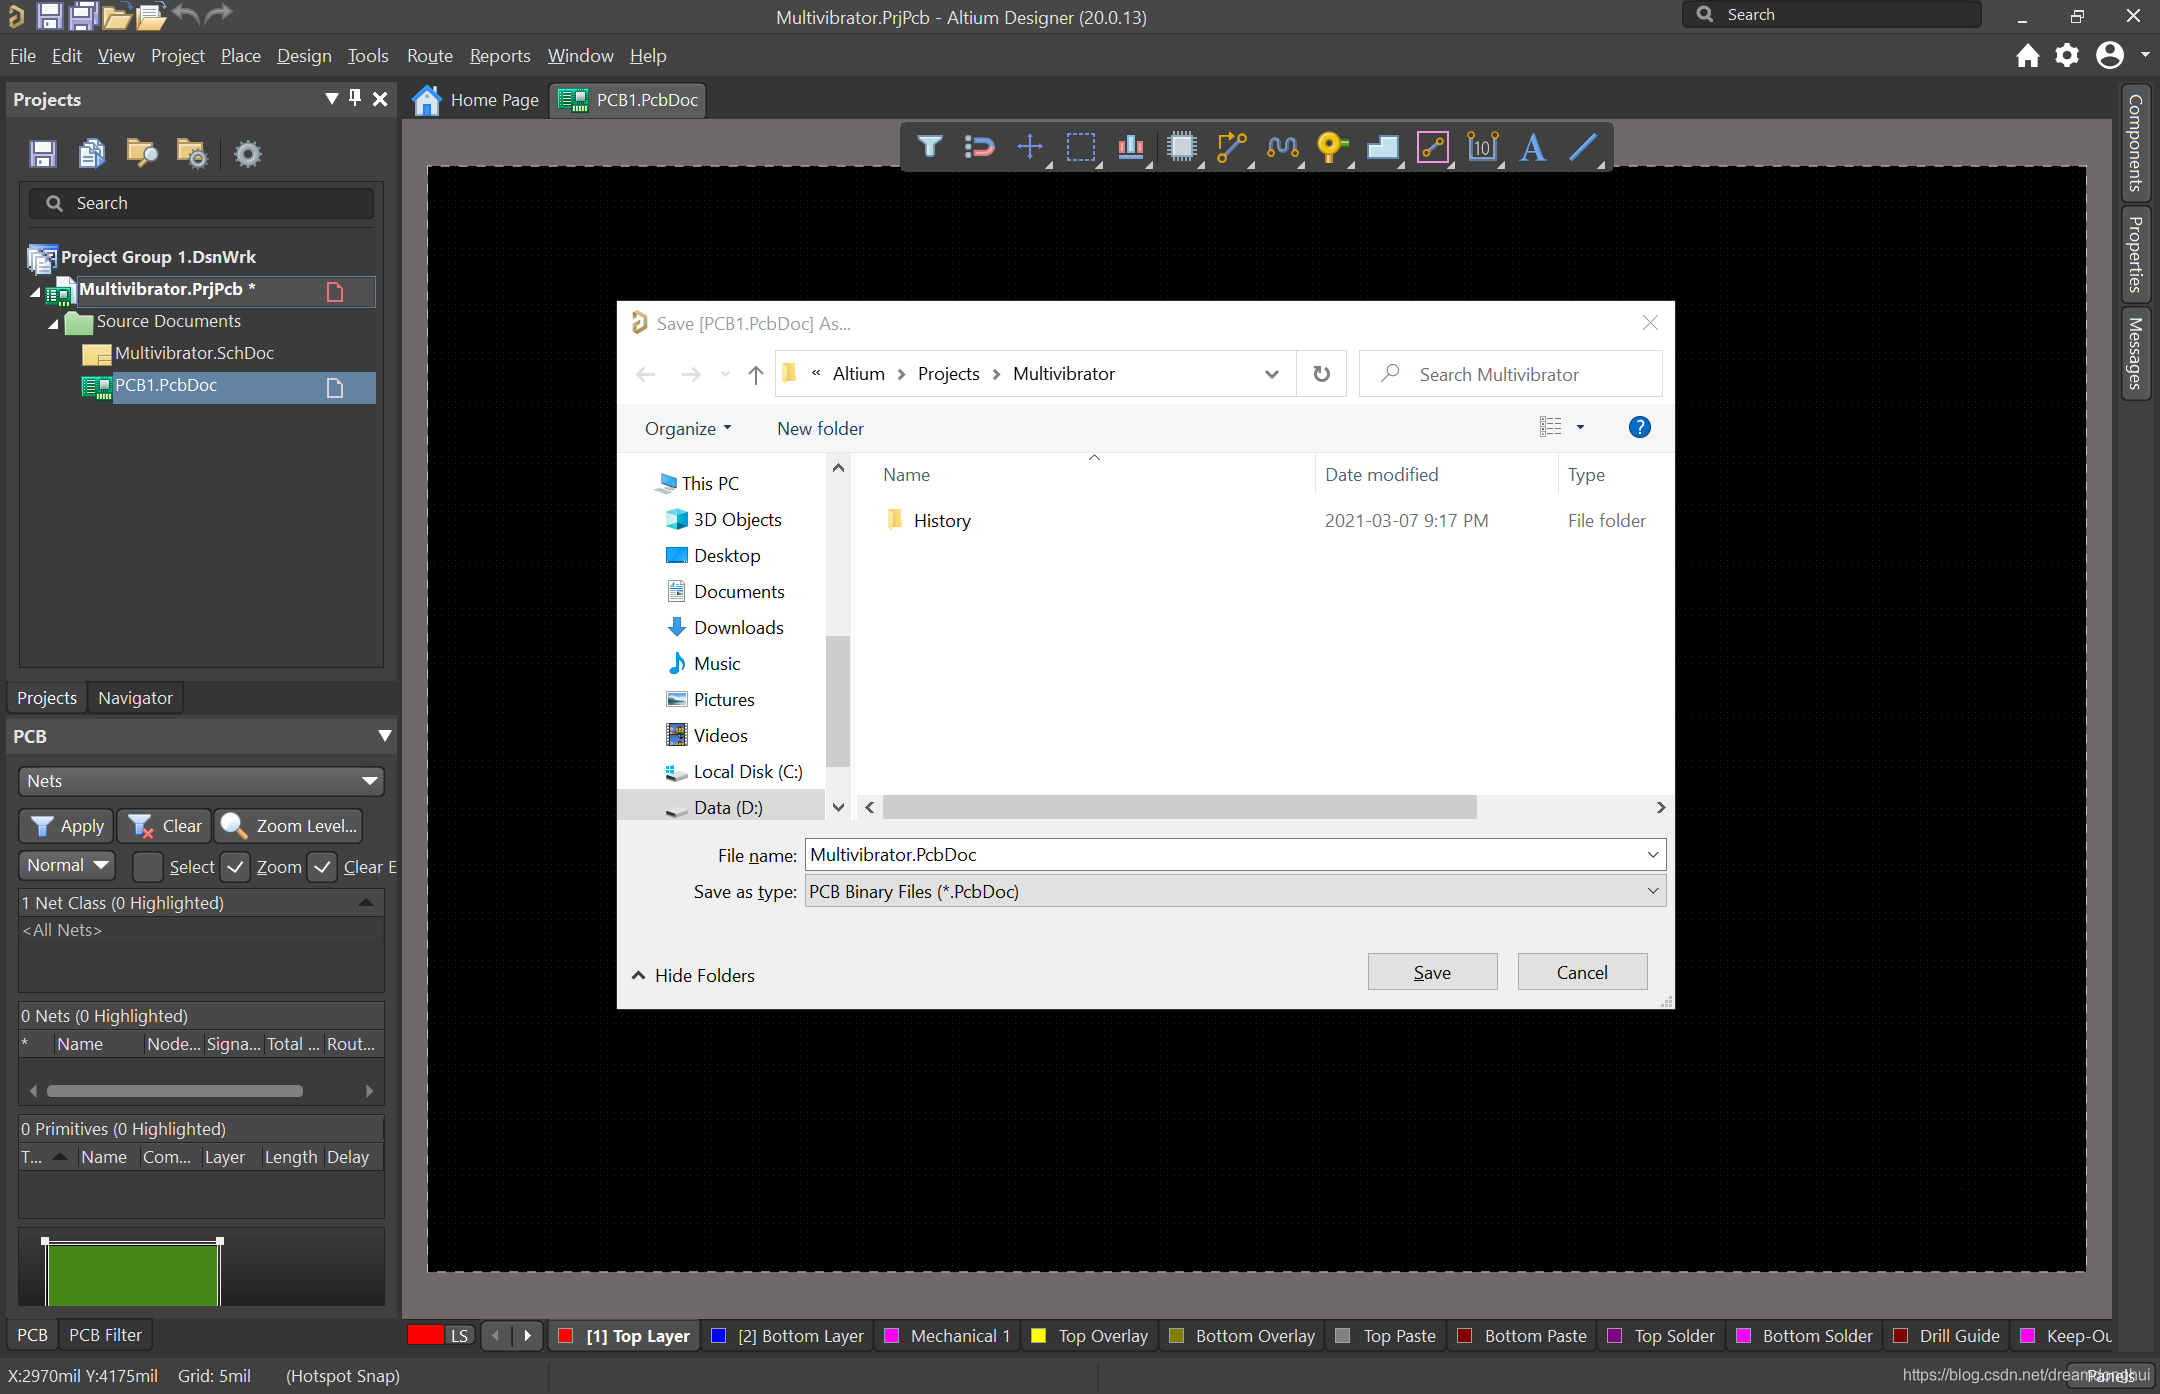Click the Place String text tool

point(1532,147)
